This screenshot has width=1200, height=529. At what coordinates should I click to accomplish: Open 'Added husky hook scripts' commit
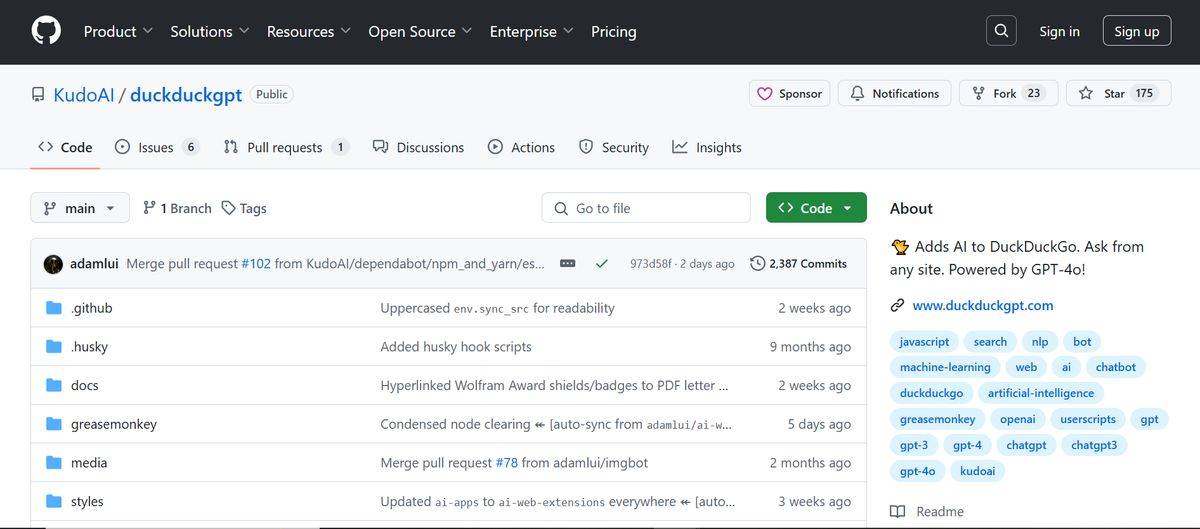(x=456, y=347)
